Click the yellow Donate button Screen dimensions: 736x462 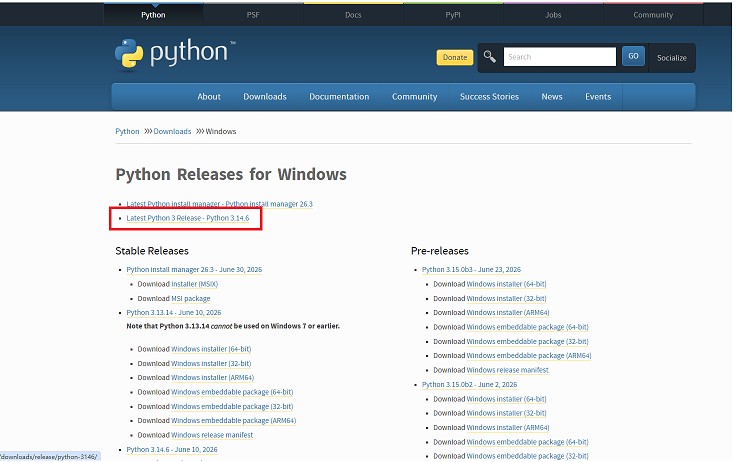click(x=455, y=57)
